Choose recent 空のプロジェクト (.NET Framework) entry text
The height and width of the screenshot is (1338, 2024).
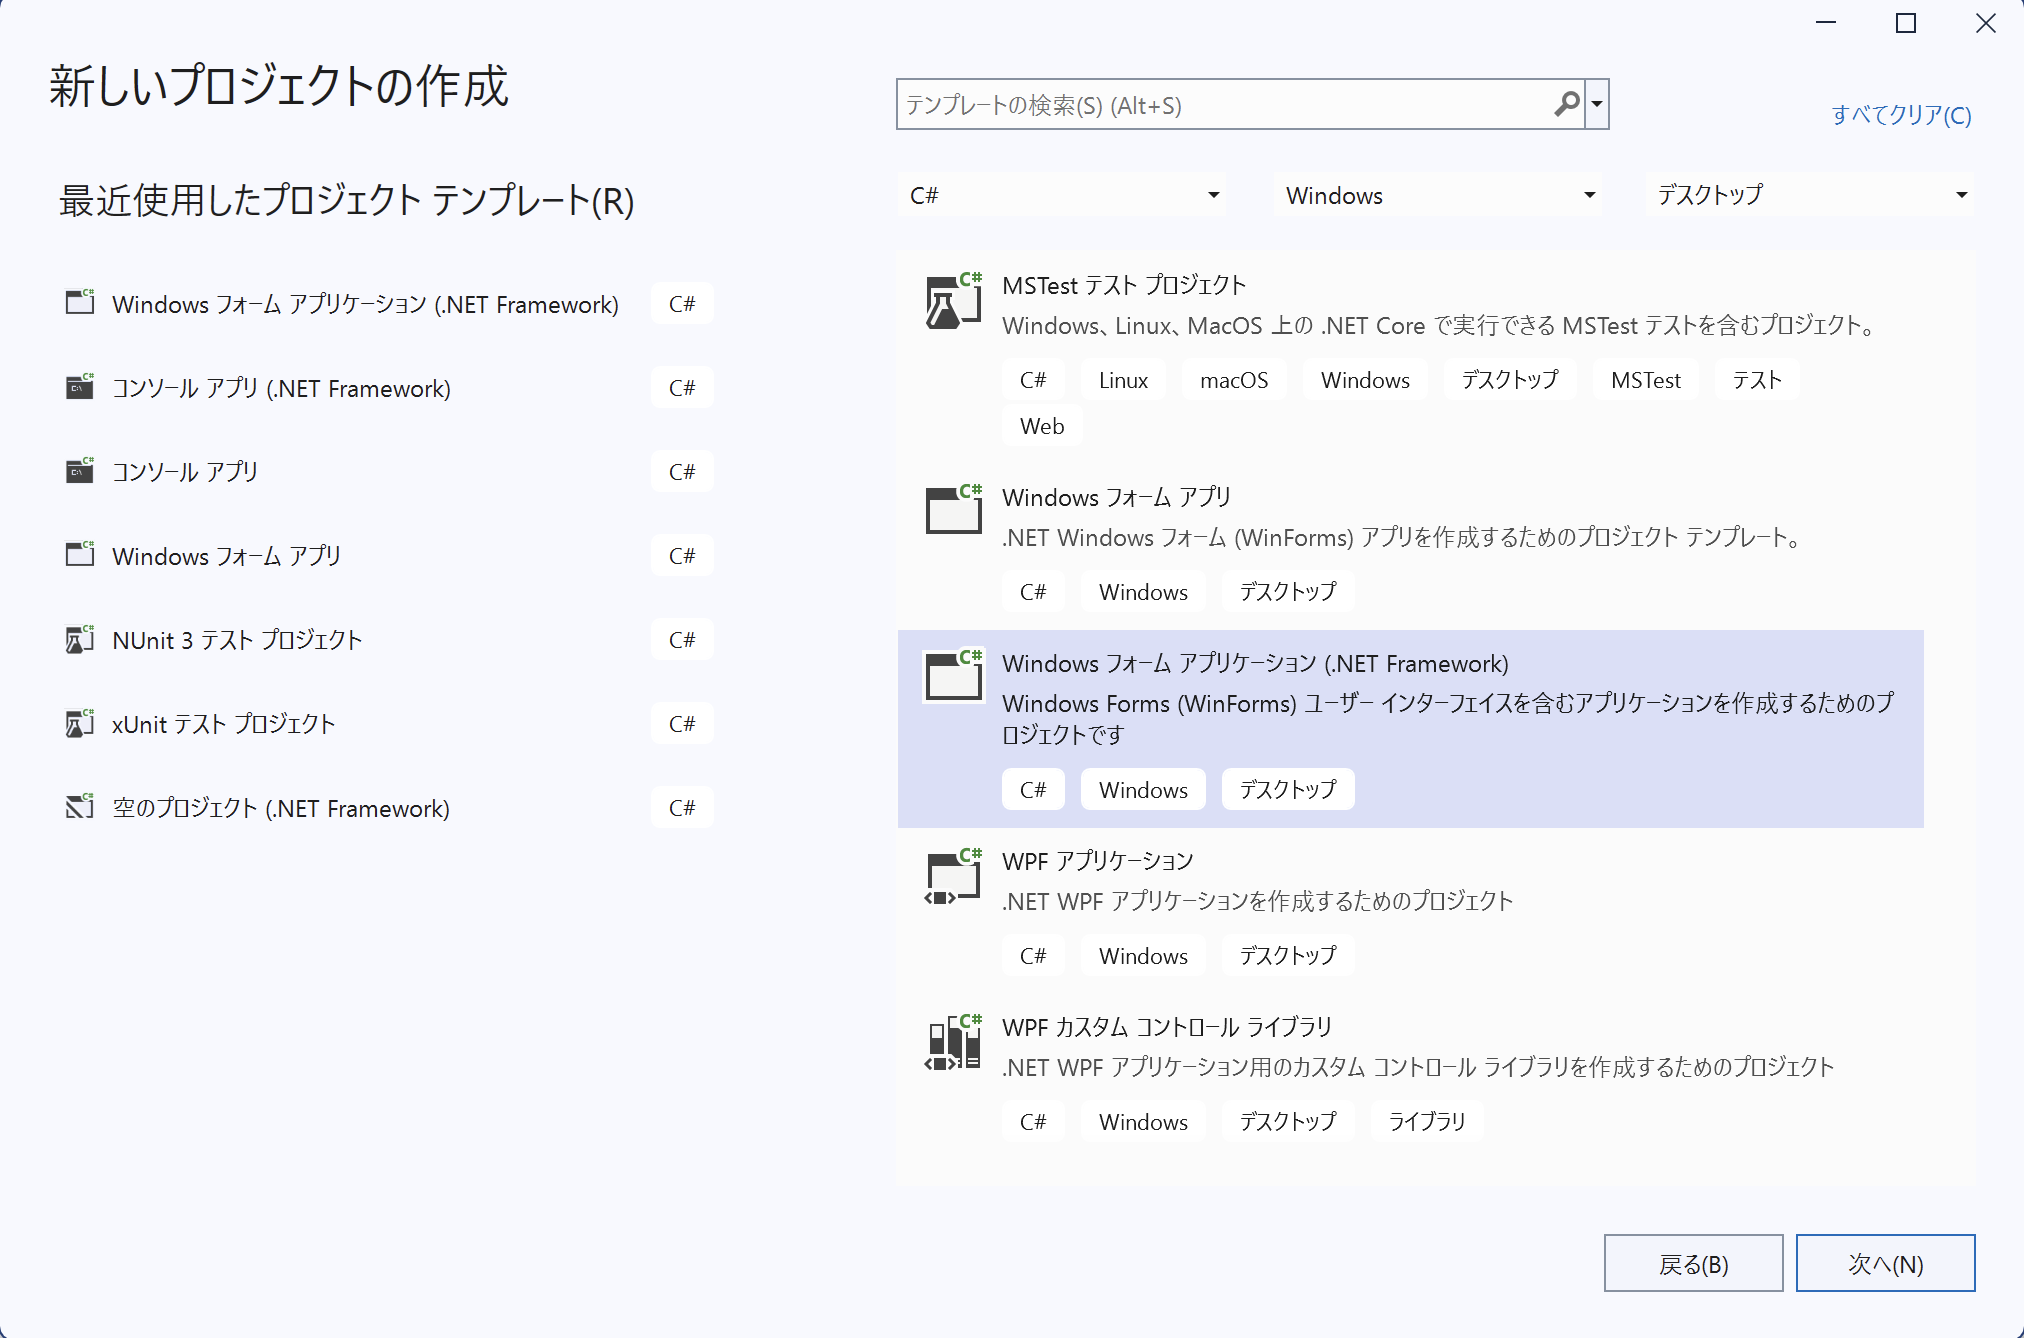pyautogui.click(x=281, y=808)
